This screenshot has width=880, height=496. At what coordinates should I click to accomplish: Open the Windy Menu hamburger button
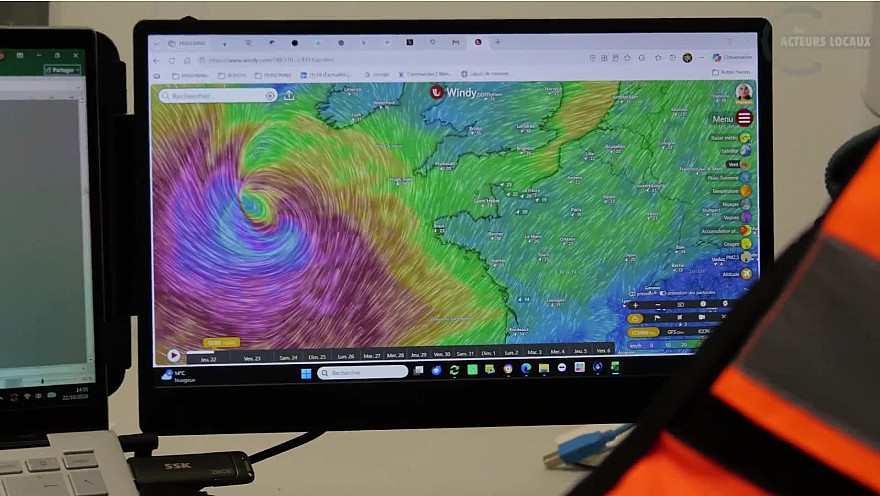[x=744, y=118]
